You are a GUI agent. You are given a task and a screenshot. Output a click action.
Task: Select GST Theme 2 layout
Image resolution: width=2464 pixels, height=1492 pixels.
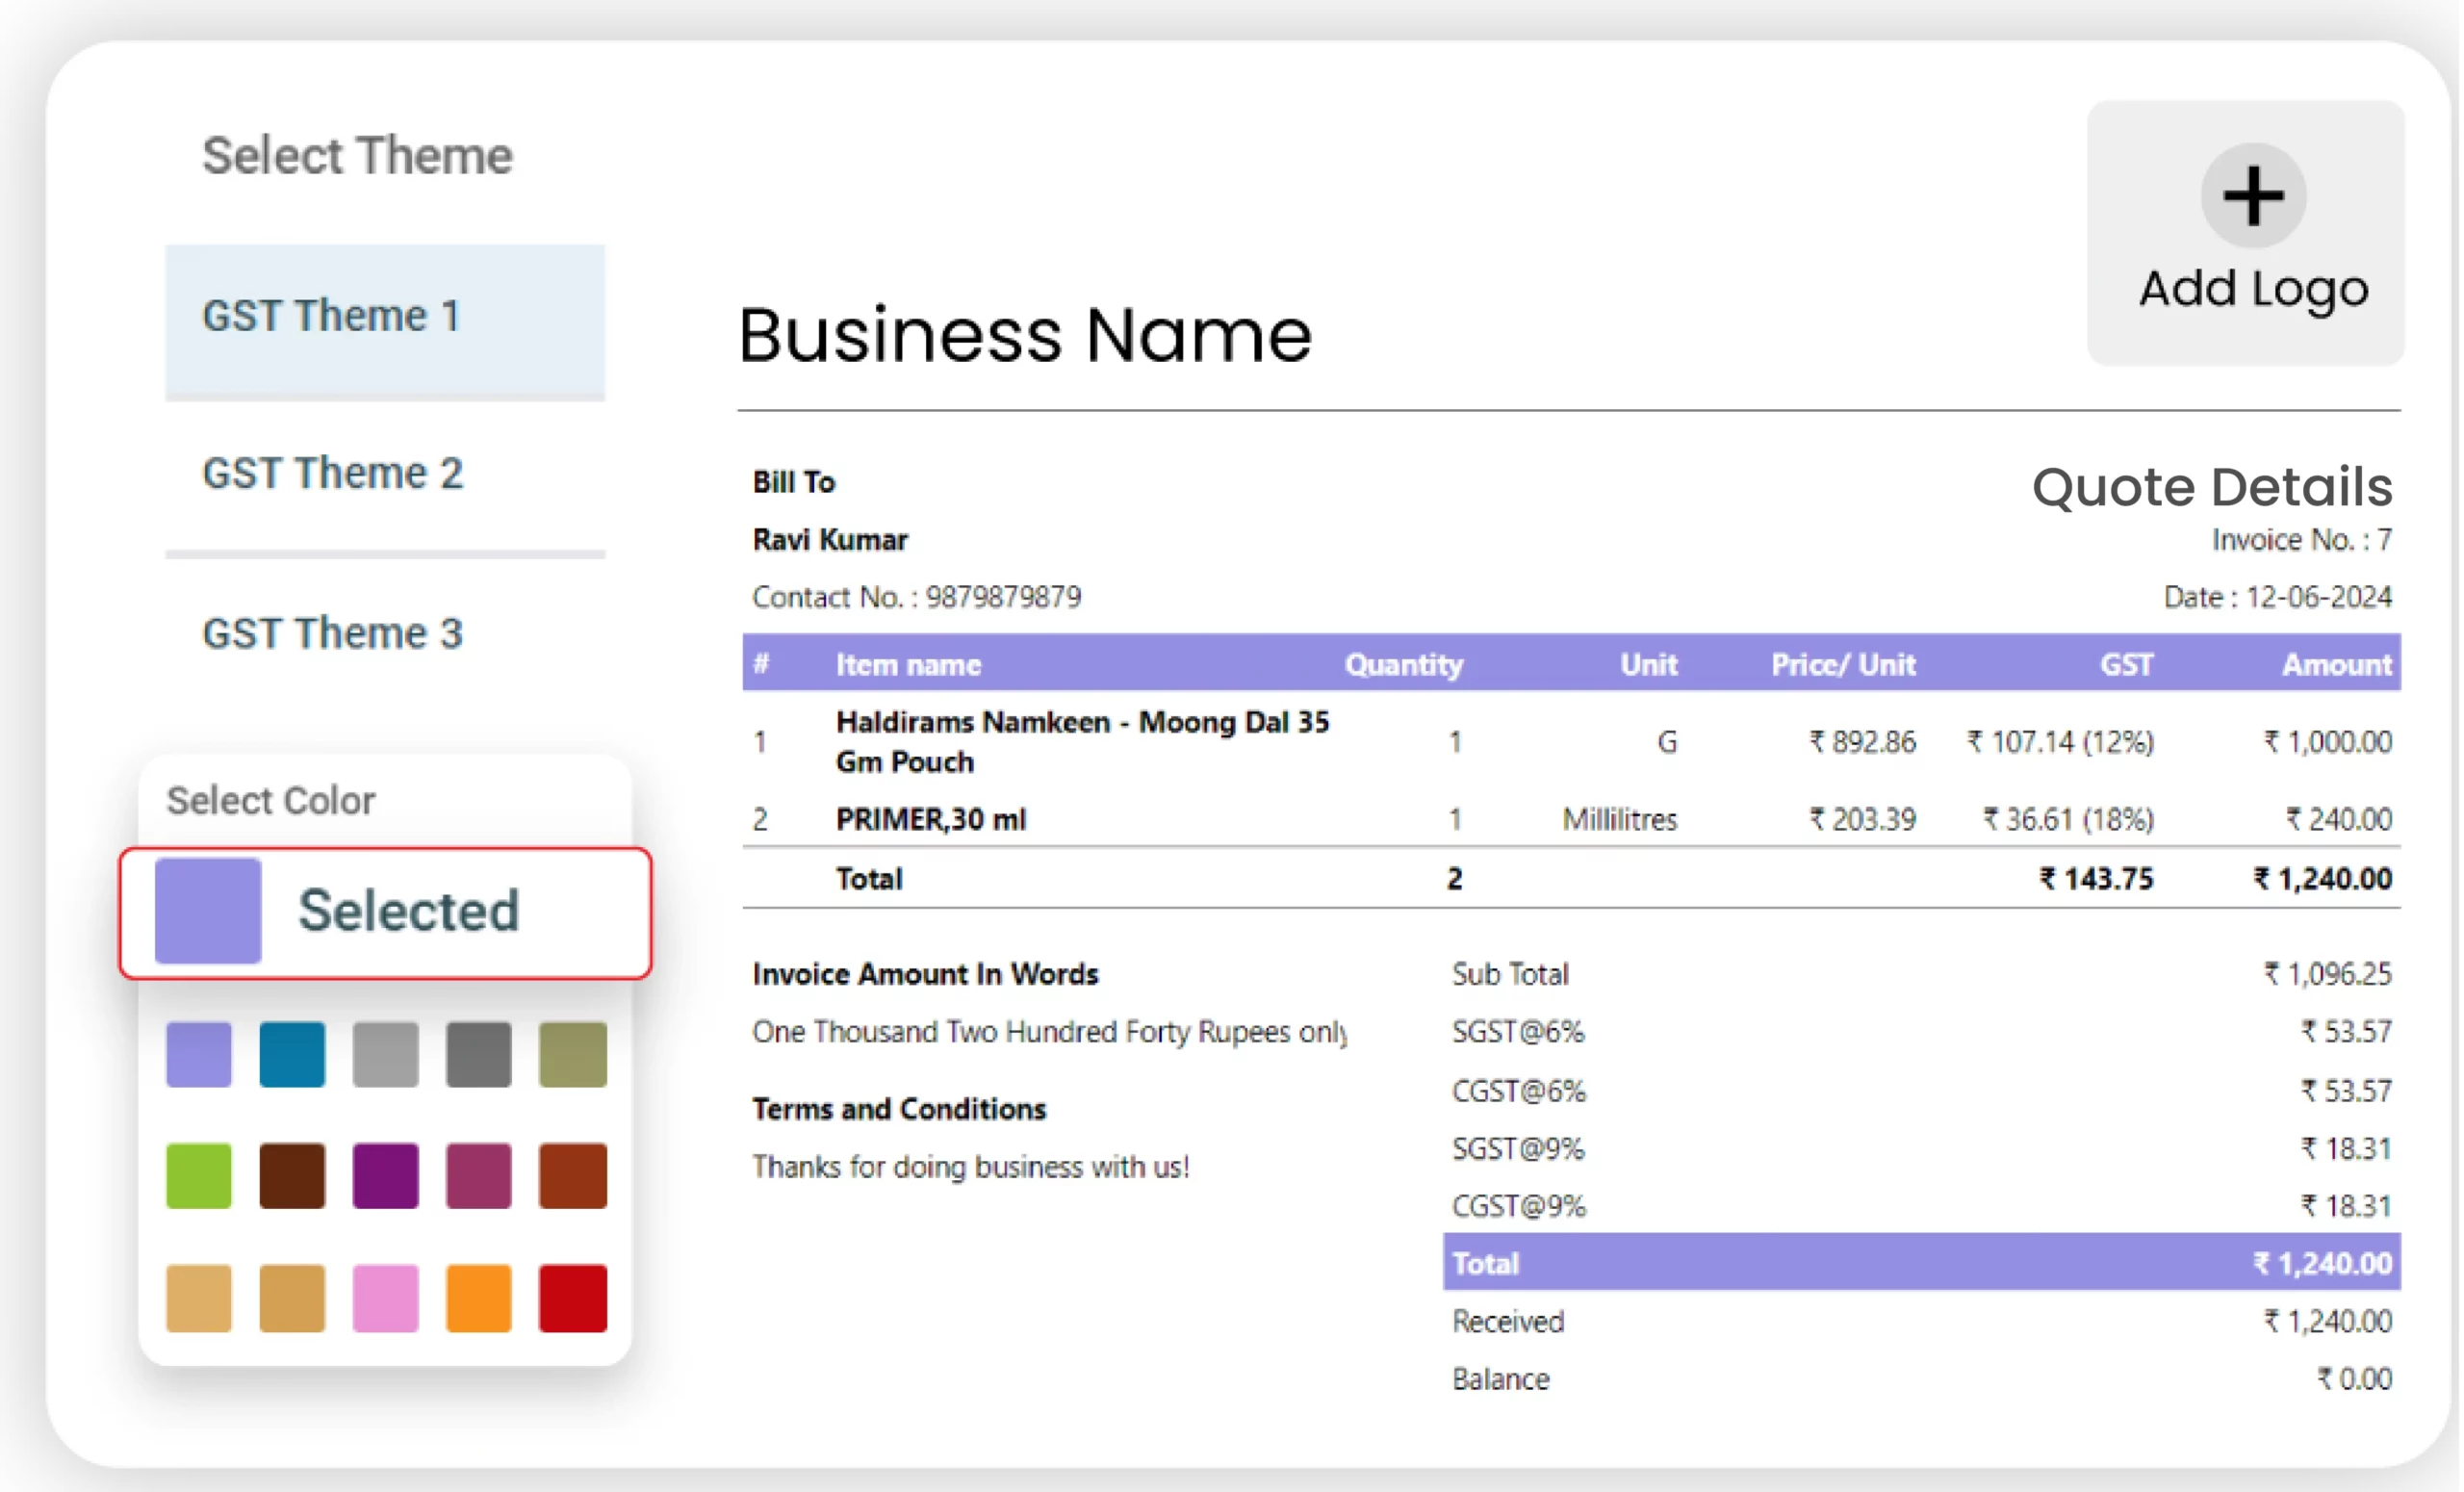(x=333, y=472)
